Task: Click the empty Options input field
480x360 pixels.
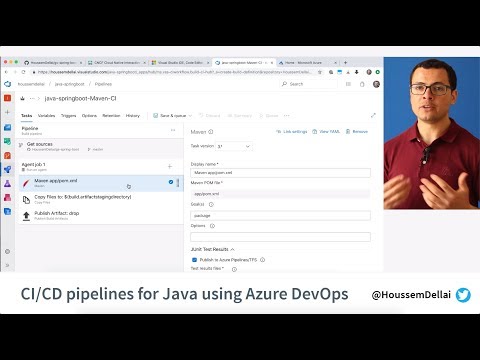Action: (x=280, y=237)
